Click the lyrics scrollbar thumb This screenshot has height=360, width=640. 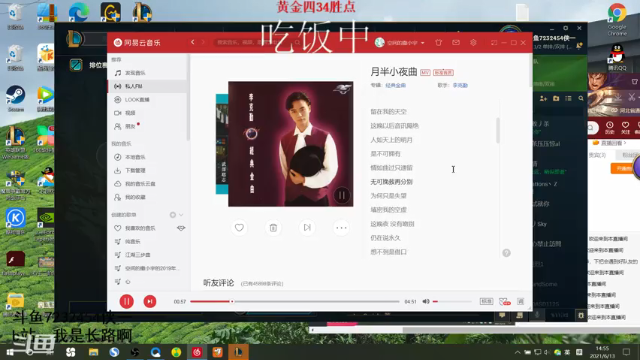pos(498,131)
